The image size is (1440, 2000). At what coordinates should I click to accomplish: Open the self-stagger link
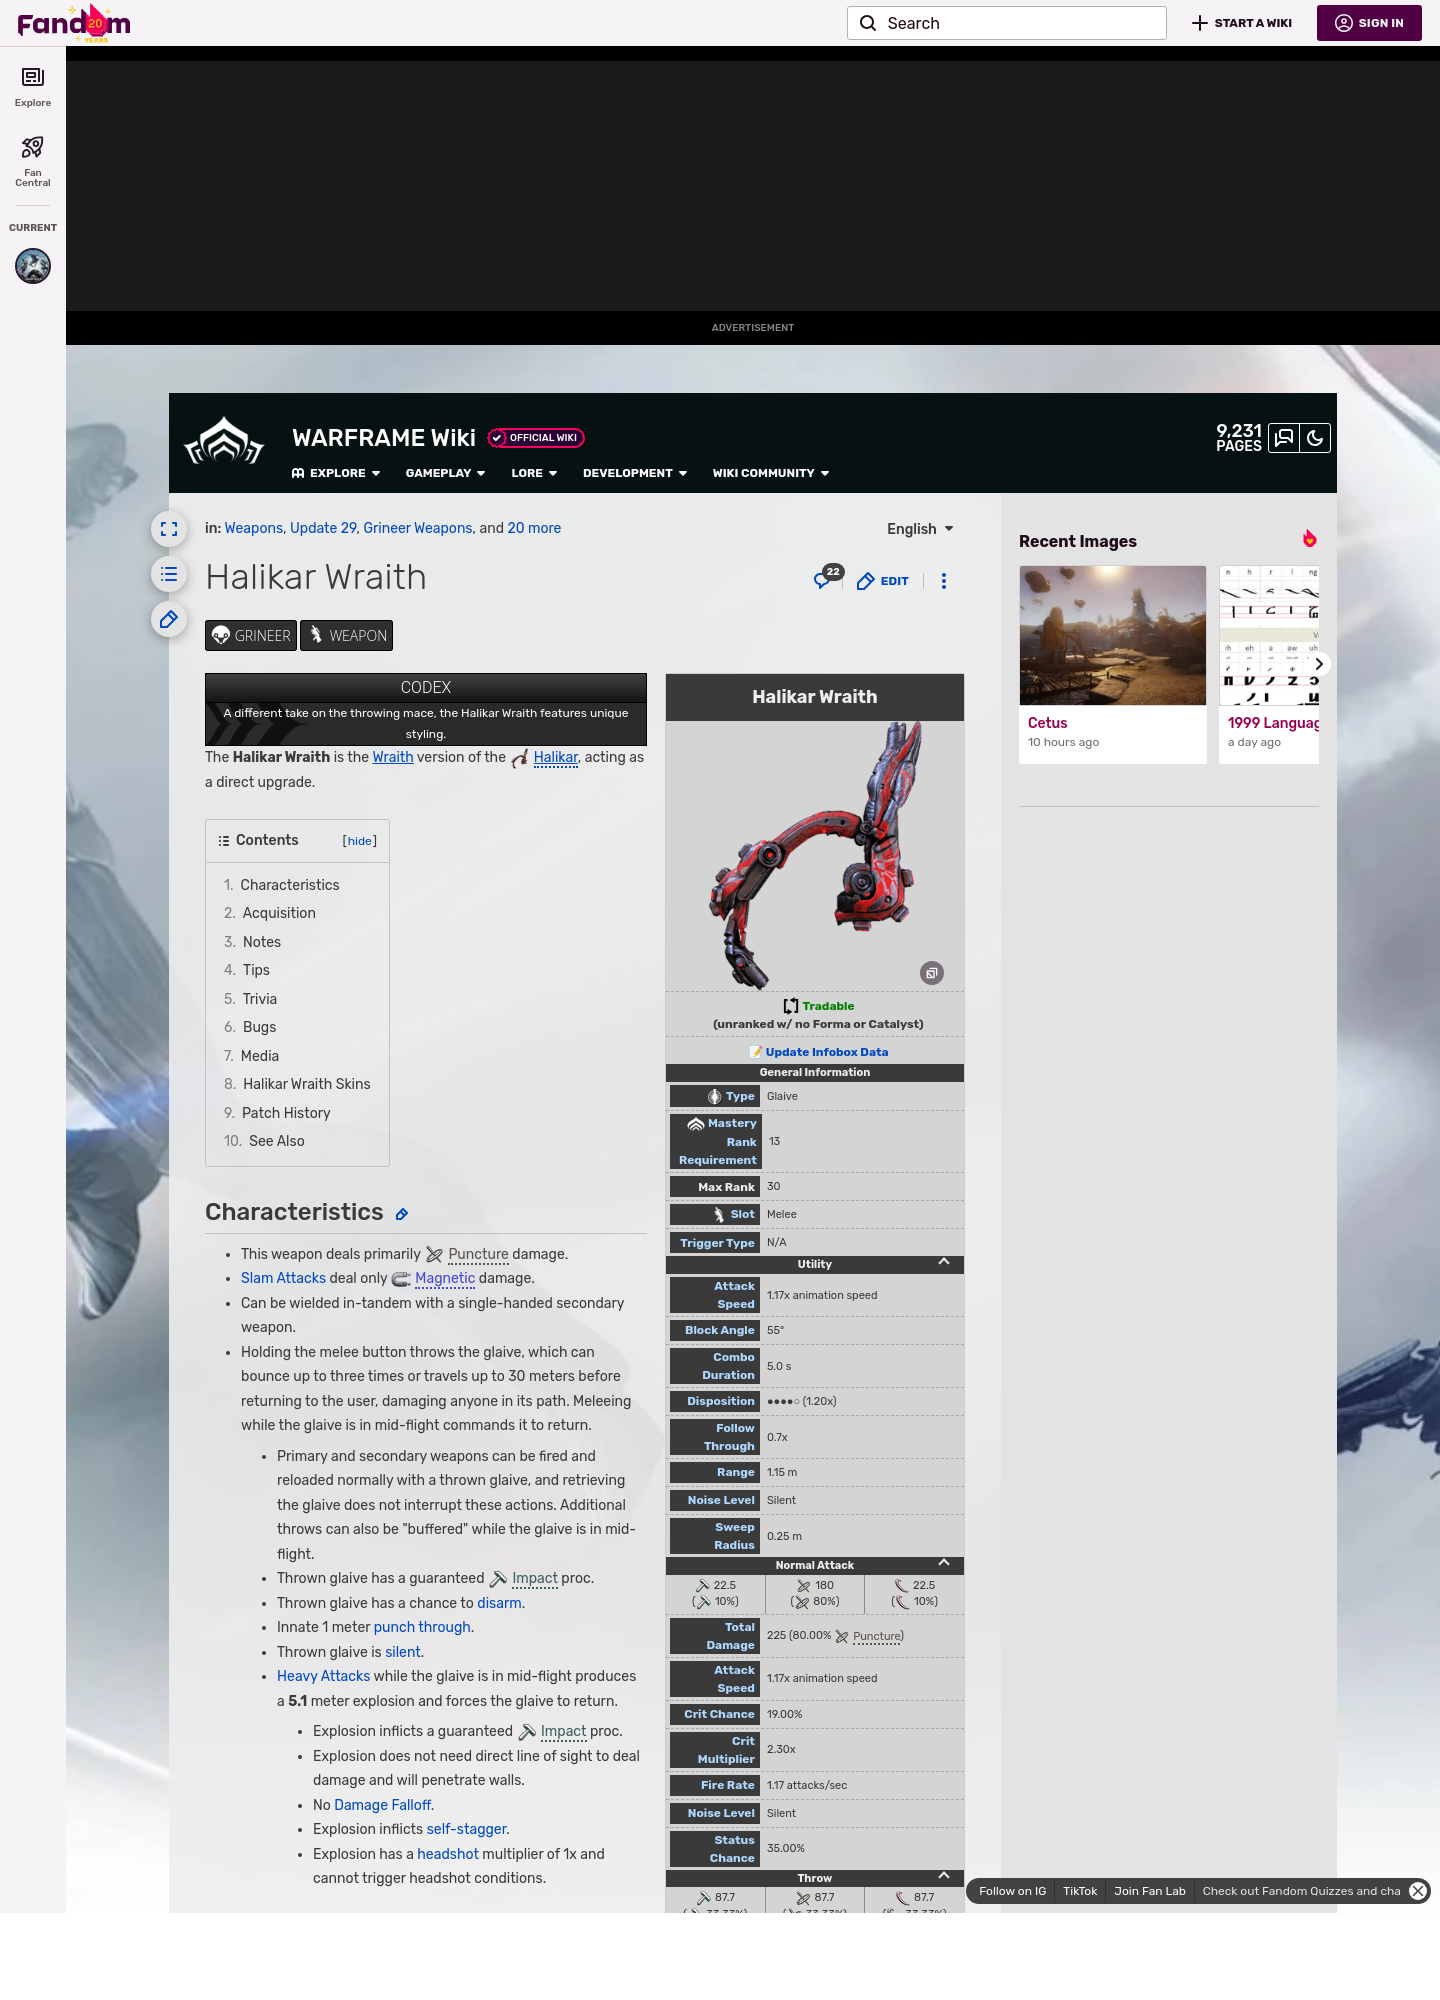tap(467, 1829)
